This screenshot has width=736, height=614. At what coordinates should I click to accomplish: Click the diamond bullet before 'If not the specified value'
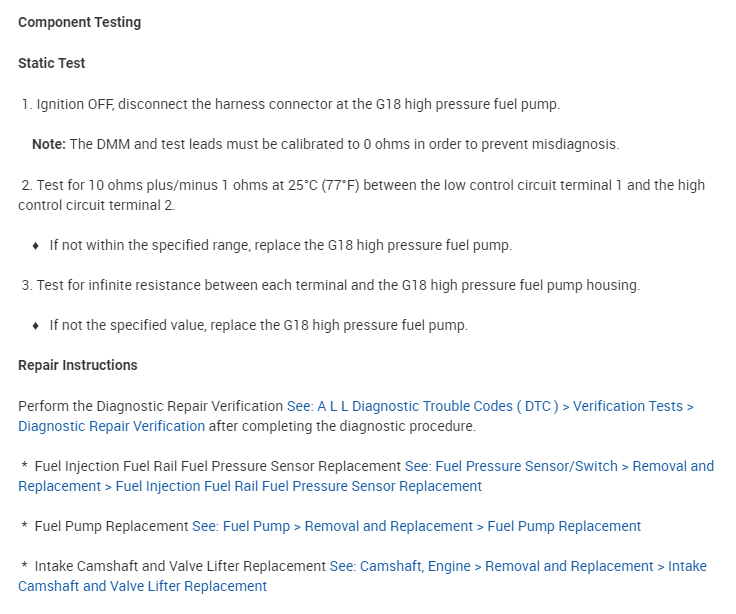coord(36,325)
